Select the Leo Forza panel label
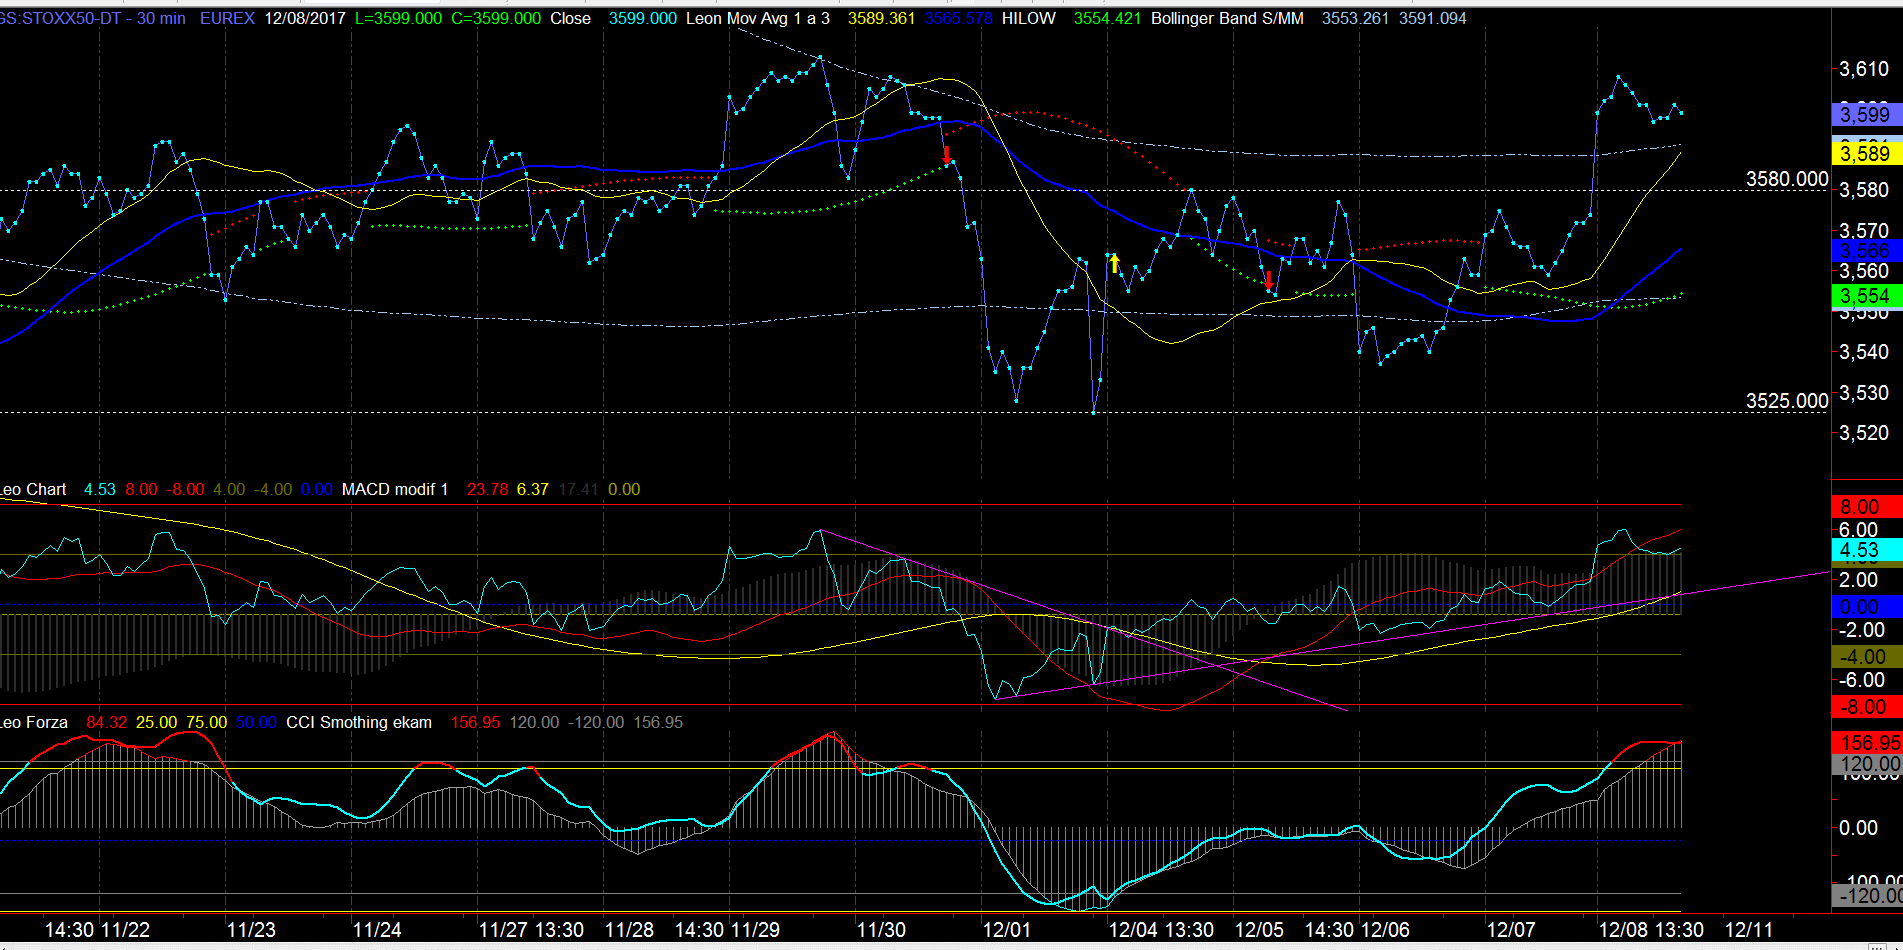This screenshot has width=1903, height=950. pos(34,722)
